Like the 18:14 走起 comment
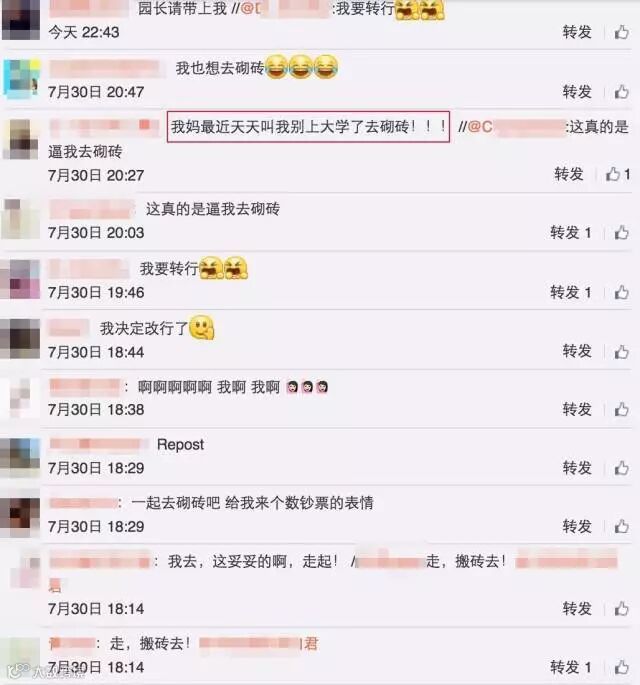Image resolution: width=640 pixels, height=685 pixels. [x=622, y=609]
